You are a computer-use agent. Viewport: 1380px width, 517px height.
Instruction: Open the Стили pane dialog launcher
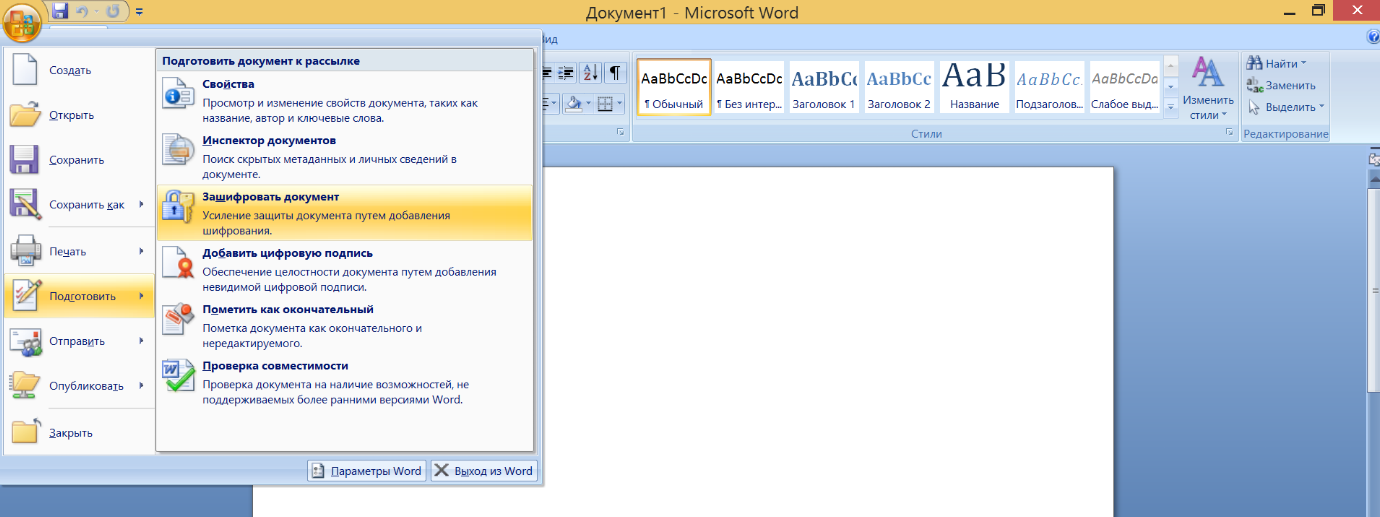(1229, 133)
